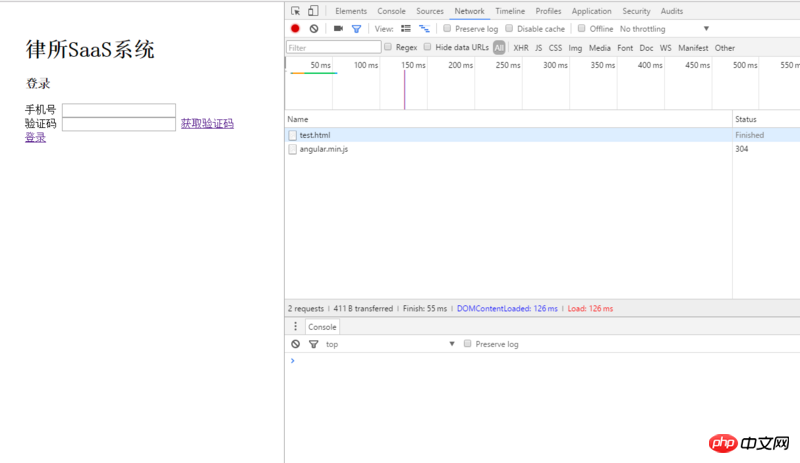Filter requests by Other
Screen dimensions: 800x463
coord(724,47)
